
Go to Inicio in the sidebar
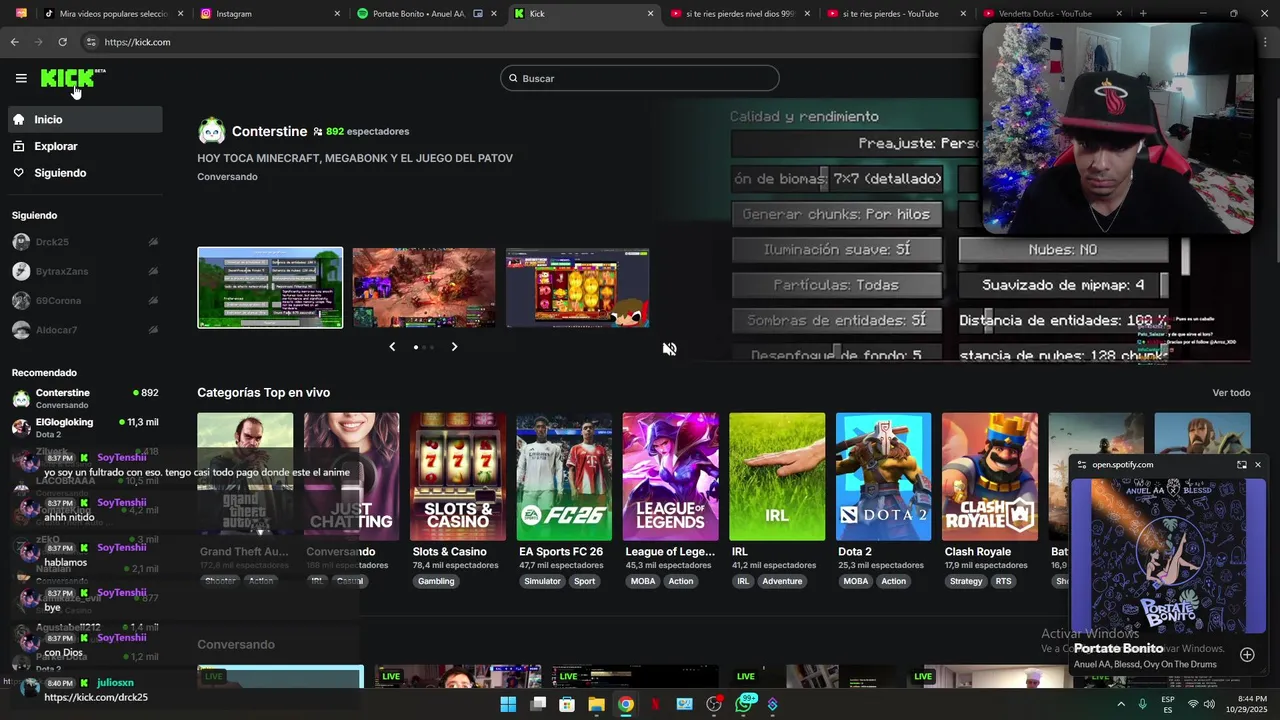pyautogui.click(x=83, y=119)
